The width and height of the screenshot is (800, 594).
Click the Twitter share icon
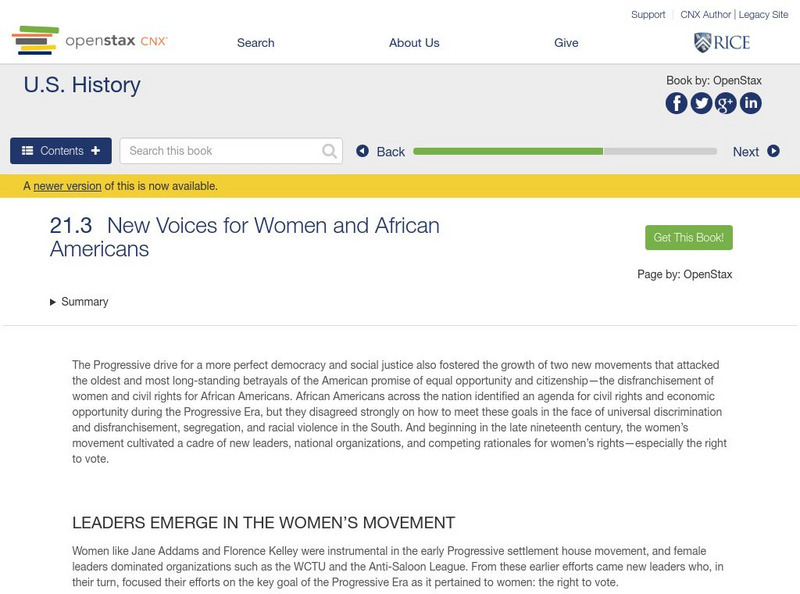click(x=701, y=103)
